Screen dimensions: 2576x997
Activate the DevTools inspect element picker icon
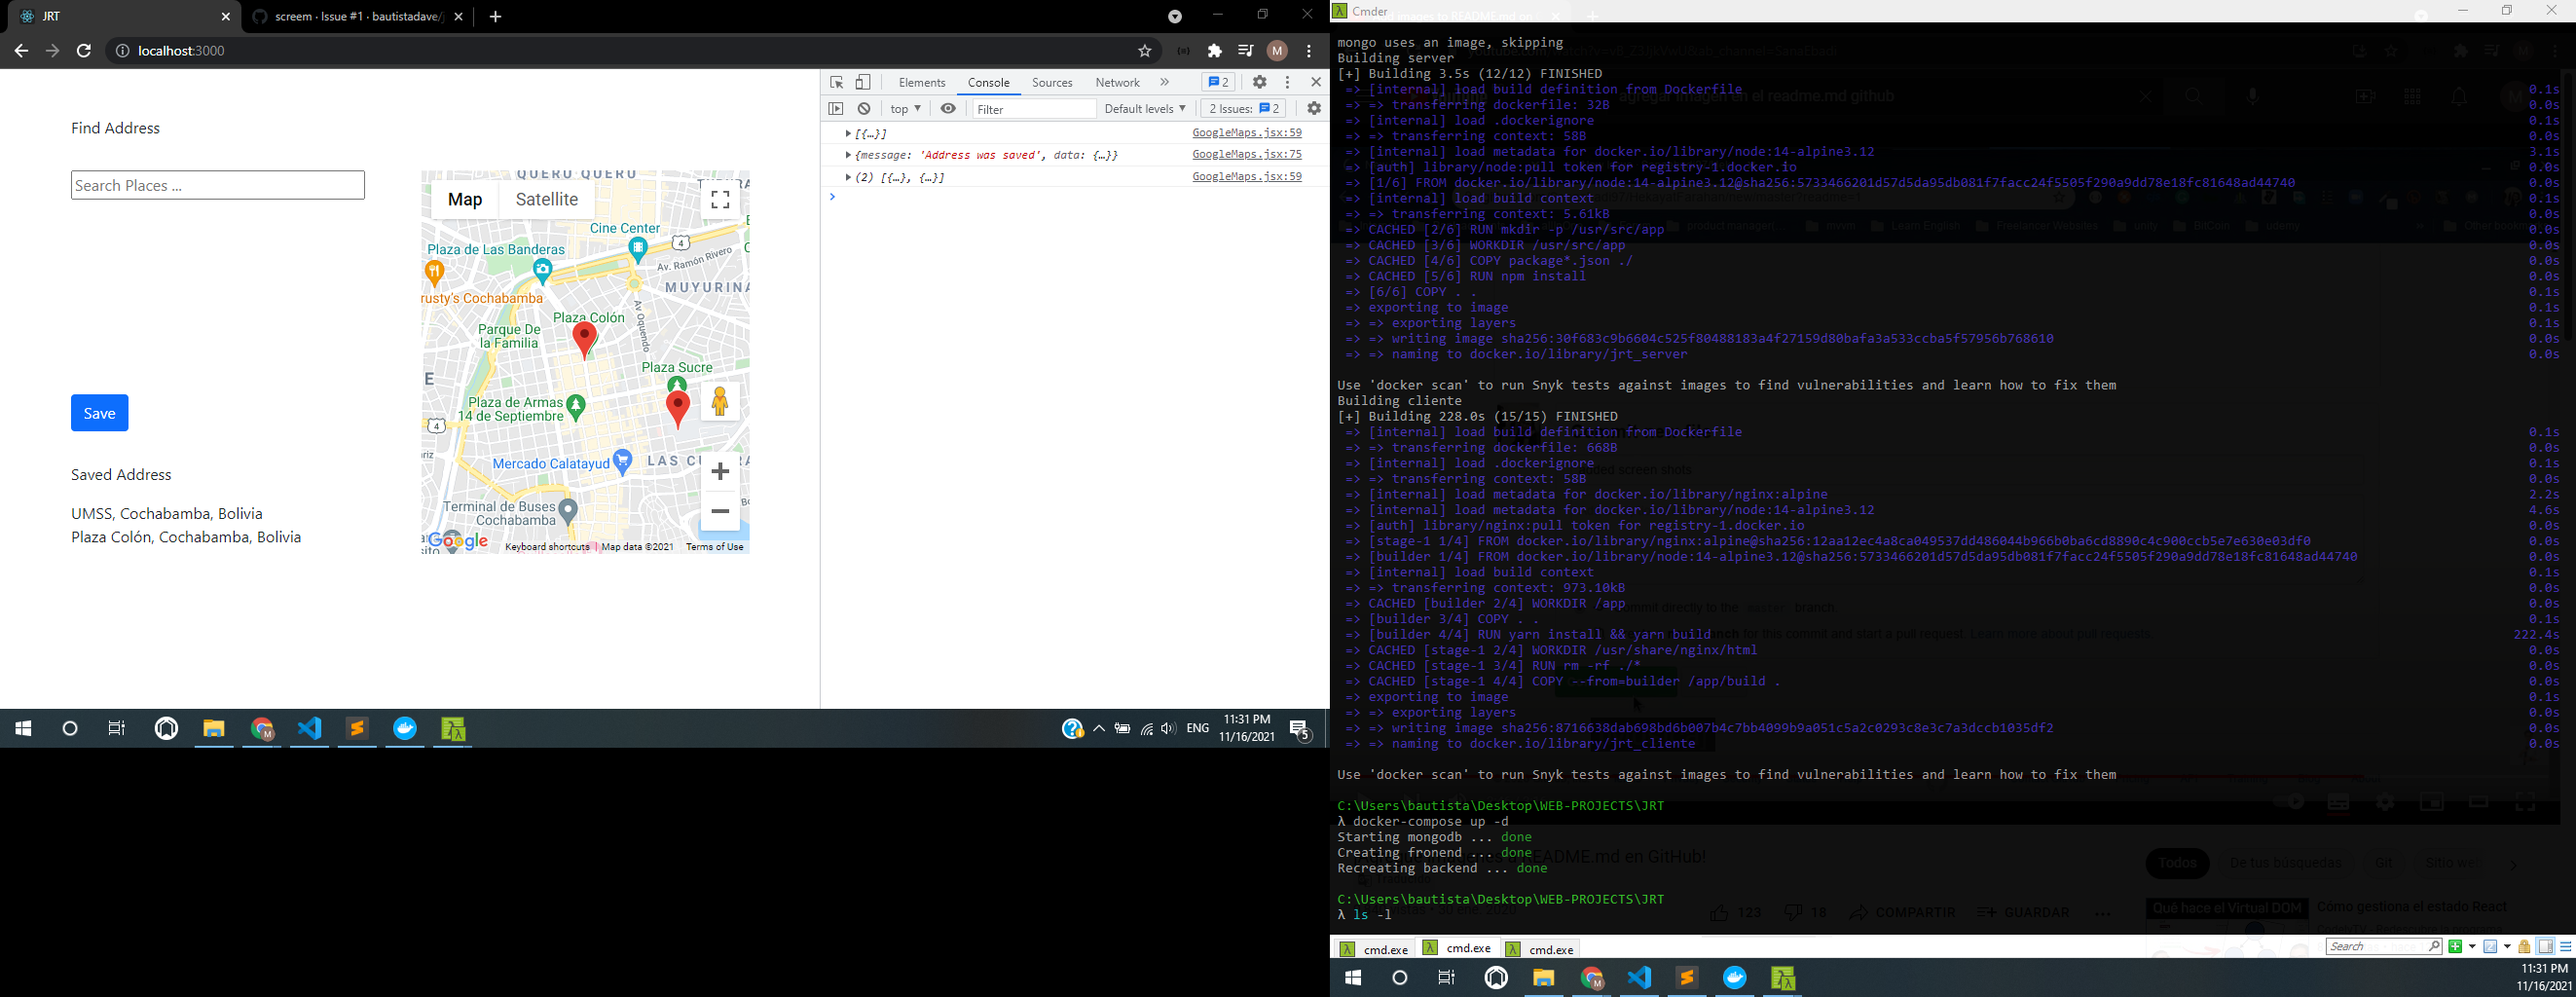[x=837, y=83]
